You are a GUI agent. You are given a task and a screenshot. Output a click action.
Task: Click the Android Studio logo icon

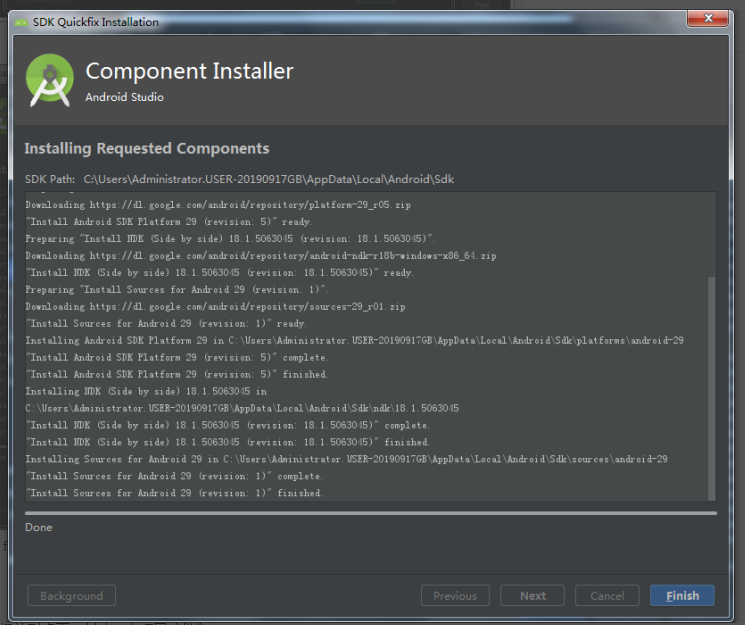coord(49,80)
